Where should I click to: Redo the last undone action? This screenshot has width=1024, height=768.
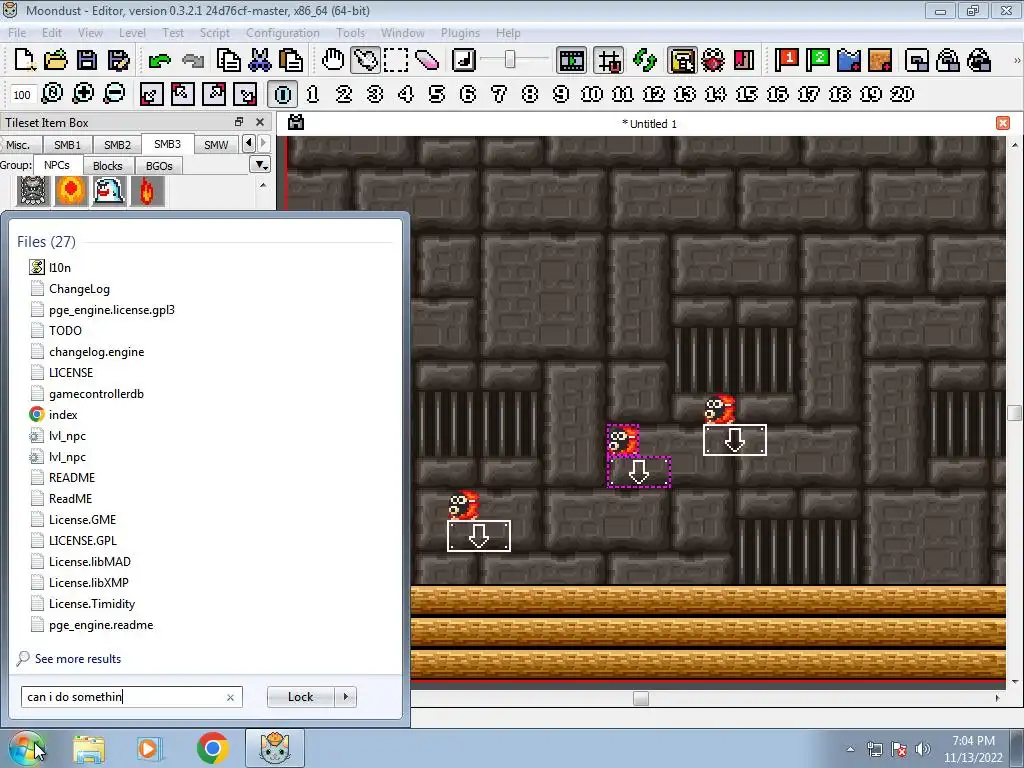point(193,60)
